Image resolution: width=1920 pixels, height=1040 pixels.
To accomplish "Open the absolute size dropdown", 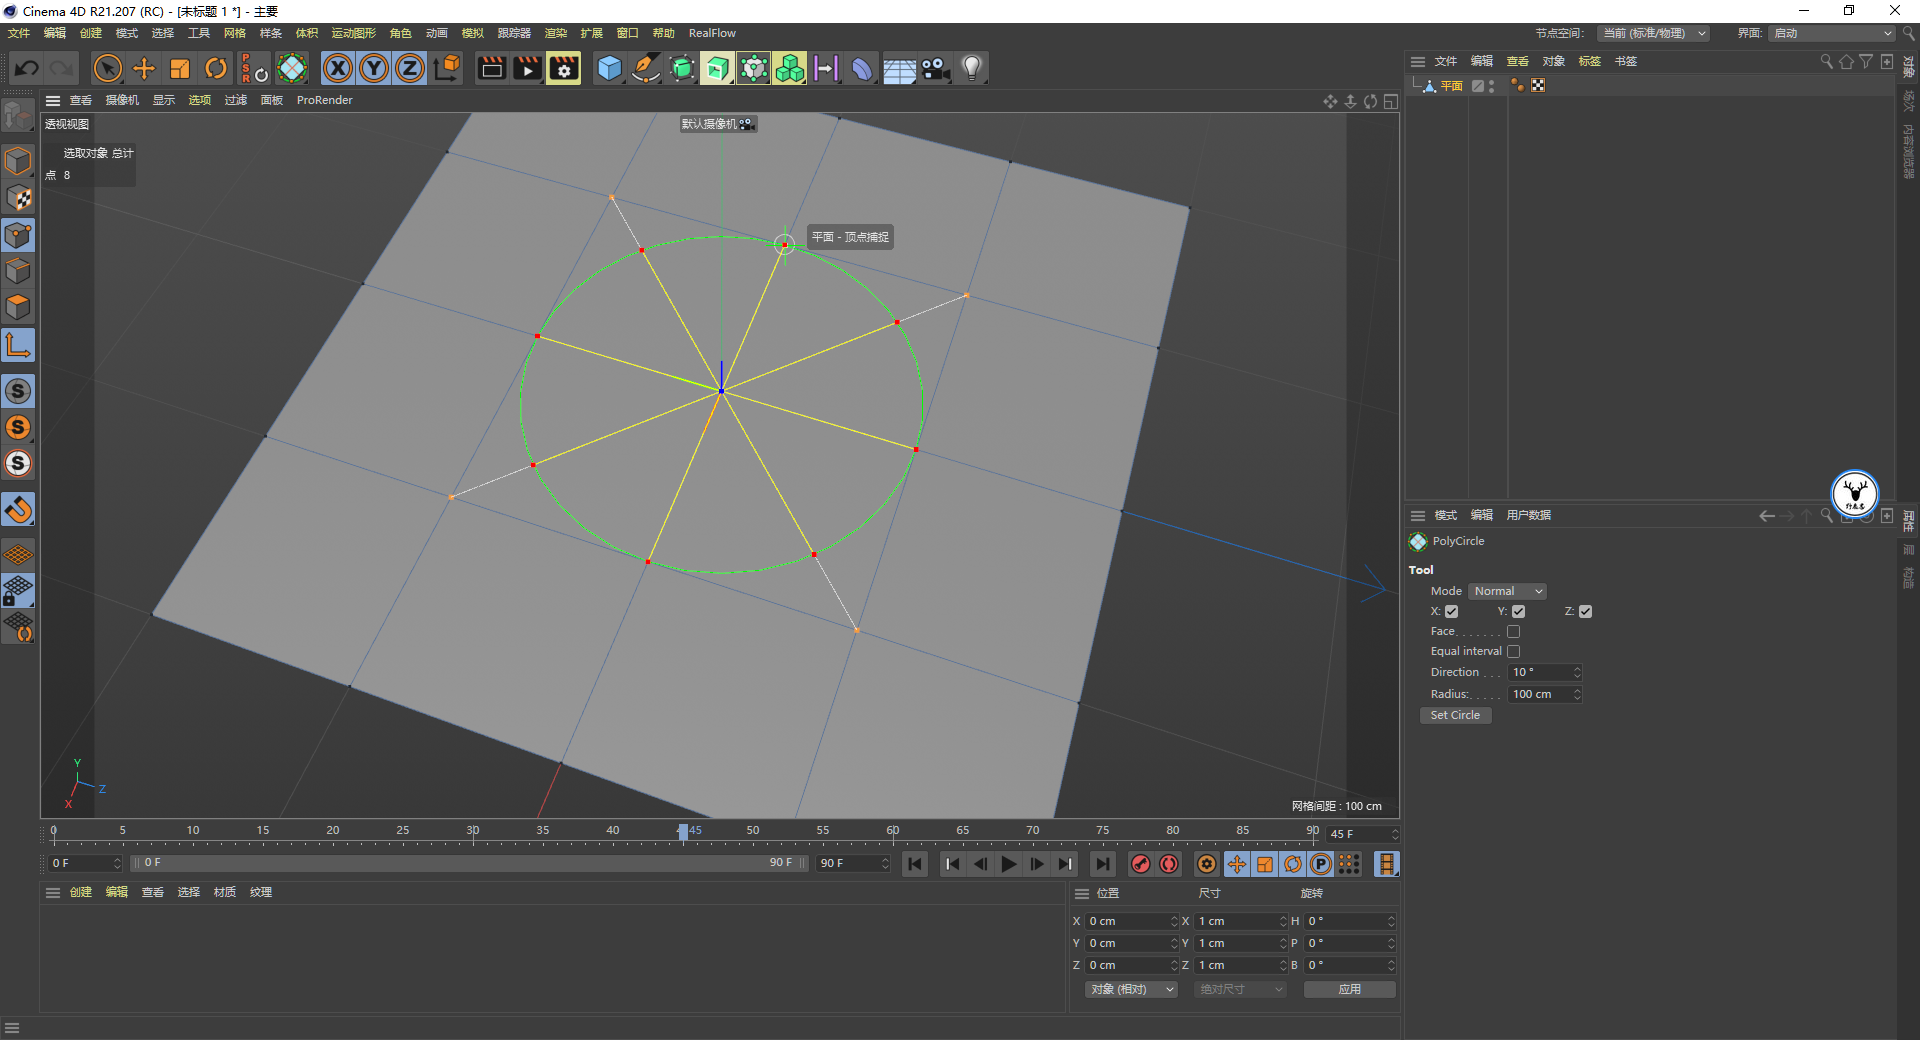I will pyautogui.click(x=1239, y=989).
